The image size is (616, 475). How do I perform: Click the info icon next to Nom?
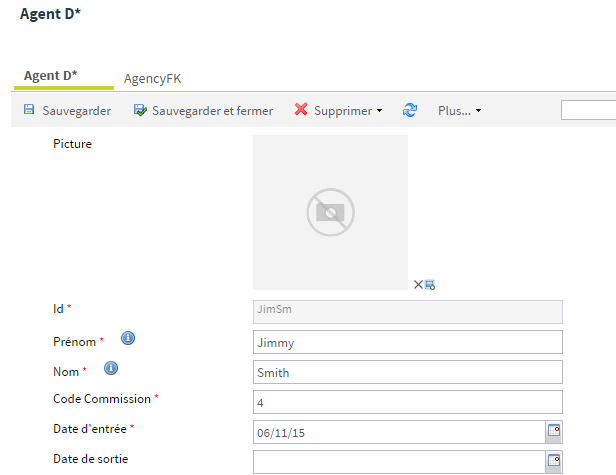click(111, 369)
